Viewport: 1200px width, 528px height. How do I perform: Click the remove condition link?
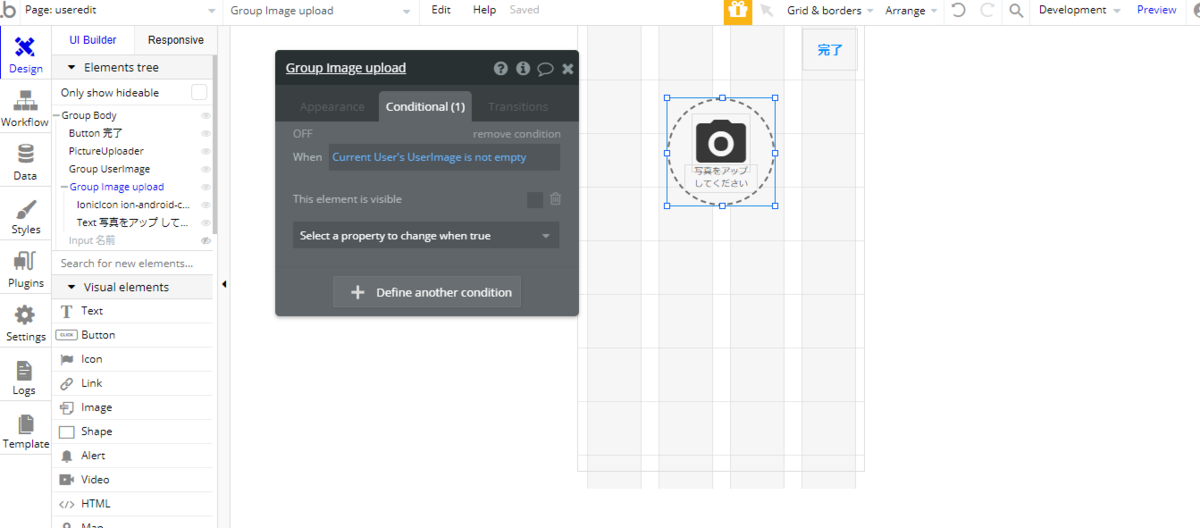(517, 134)
